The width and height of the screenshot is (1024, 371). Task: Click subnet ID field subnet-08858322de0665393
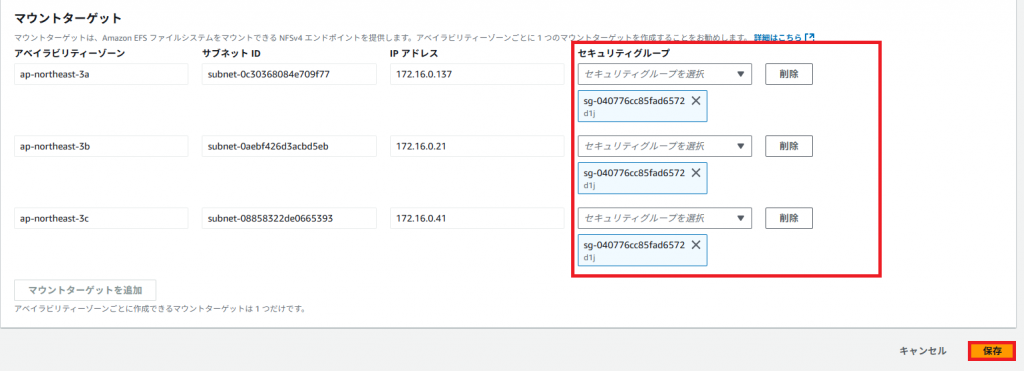(x=289, y=218)
